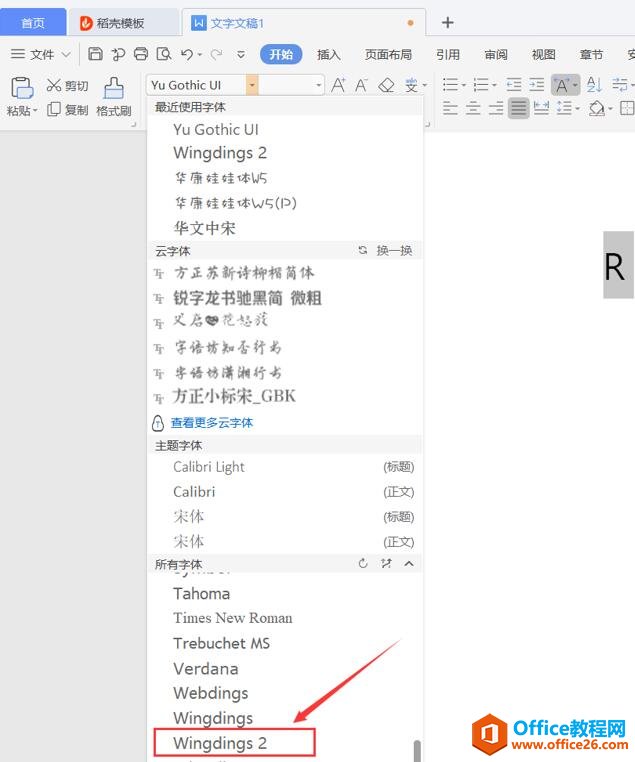This screenshot has height=762, width=635.
Task: Open the font name dropdown arrow
Action: point(252,85)
